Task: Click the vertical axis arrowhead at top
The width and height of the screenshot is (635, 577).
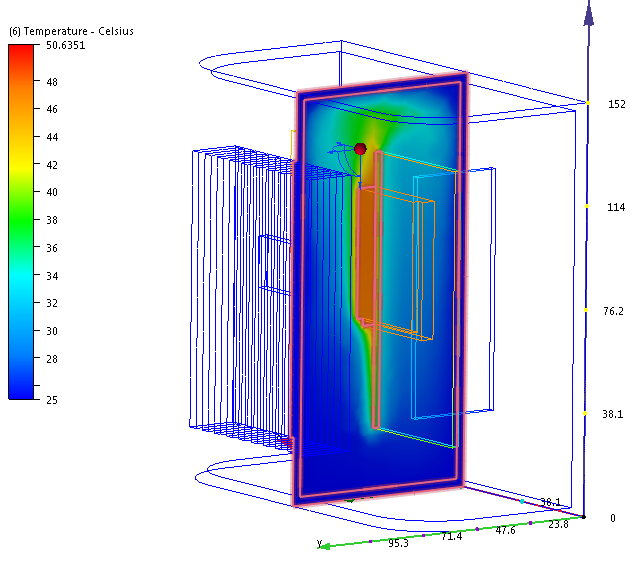Action: pos(589,15)
